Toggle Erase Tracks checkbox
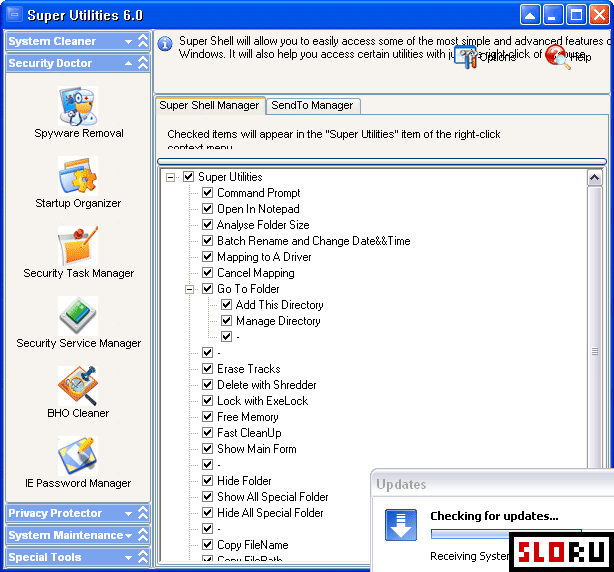The image size is (614, 572). [208, 369]
